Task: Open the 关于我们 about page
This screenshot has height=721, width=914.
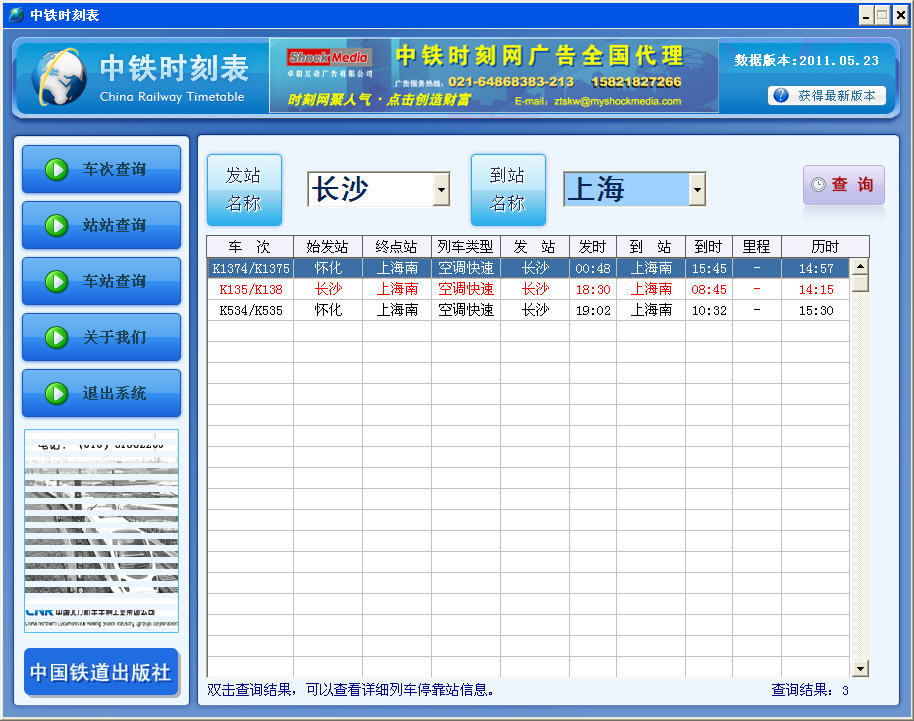Action: pyautogui.click(x=101, y=337)
